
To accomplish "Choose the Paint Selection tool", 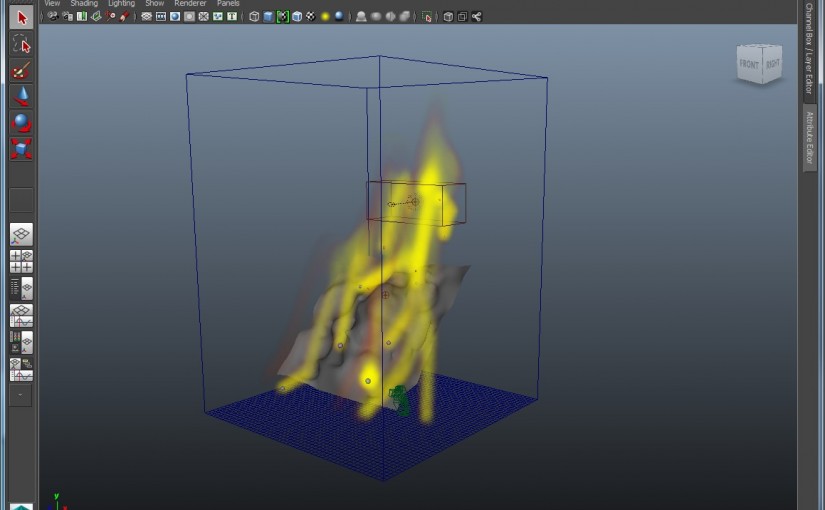I will point(21,71).
